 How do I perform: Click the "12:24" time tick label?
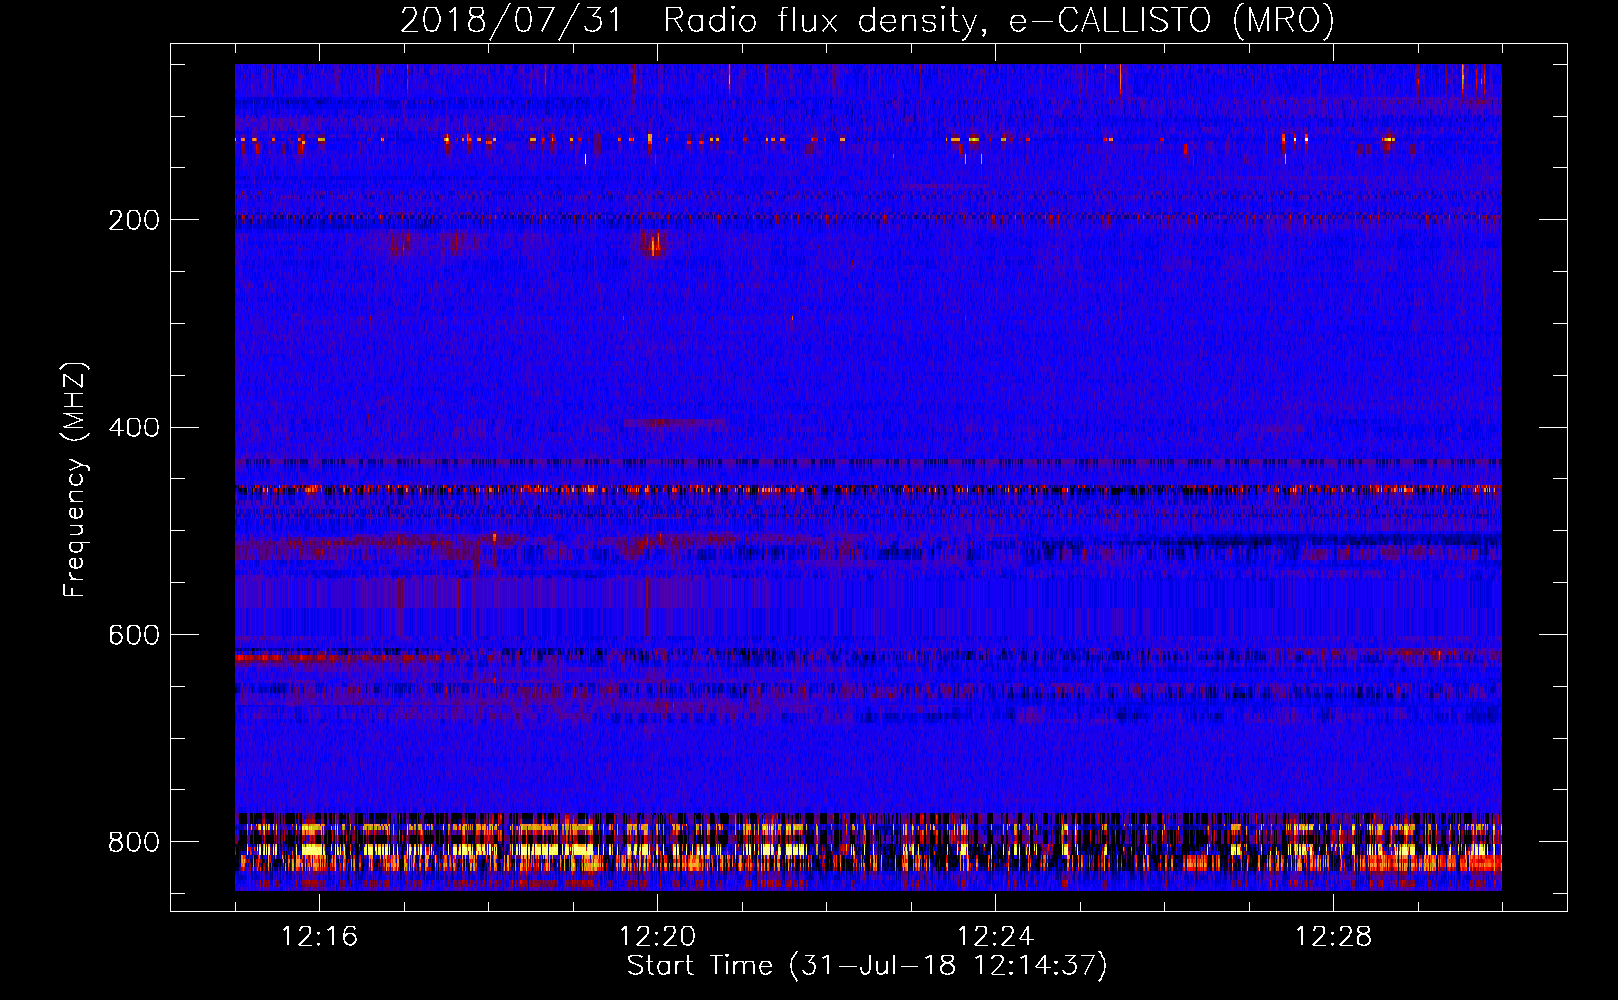point(995,937)
